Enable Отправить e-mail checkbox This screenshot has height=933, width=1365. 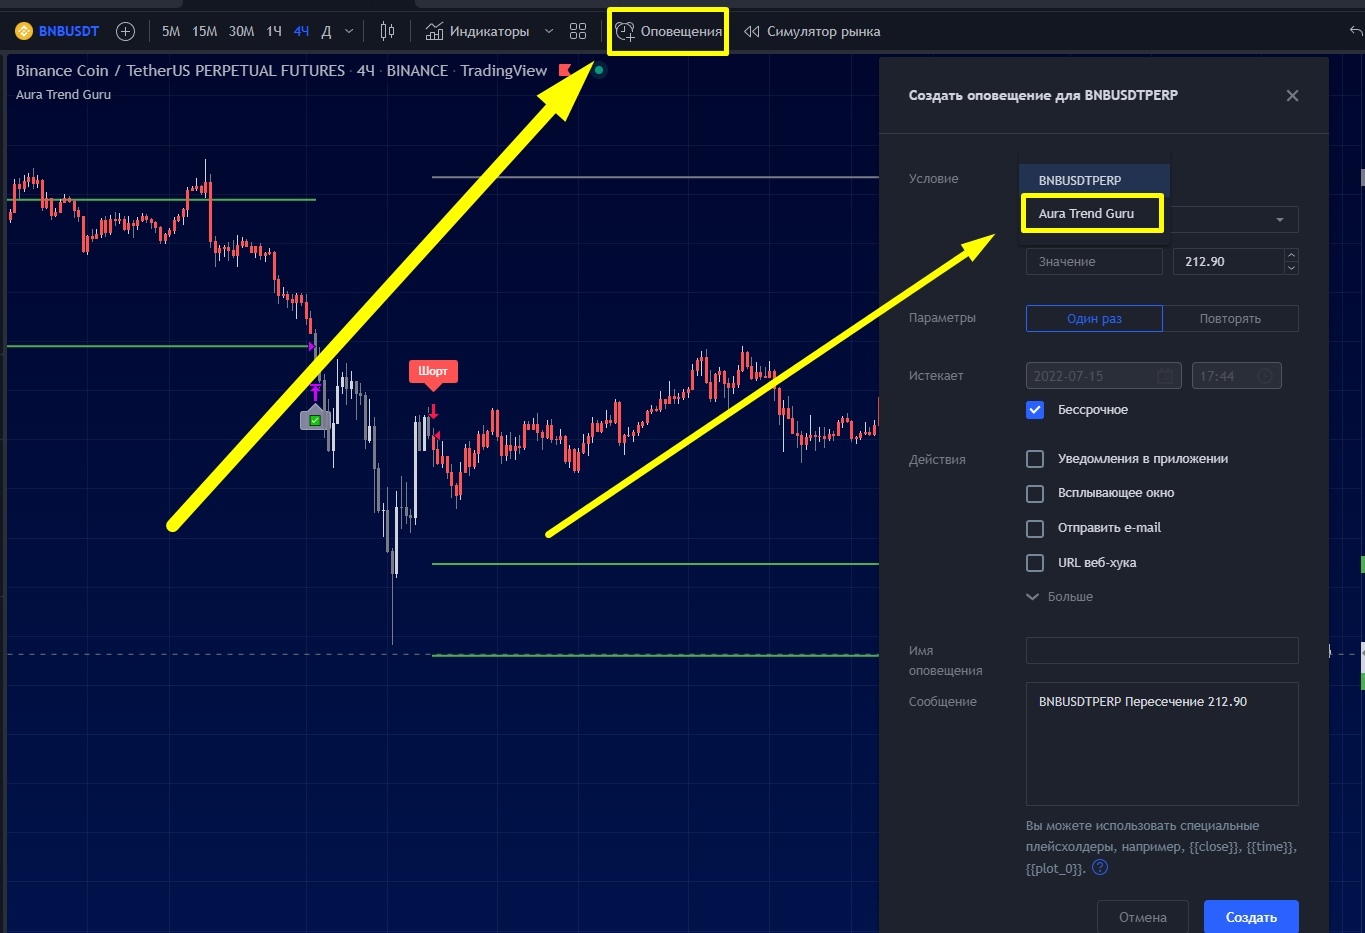click(1035, 528)
